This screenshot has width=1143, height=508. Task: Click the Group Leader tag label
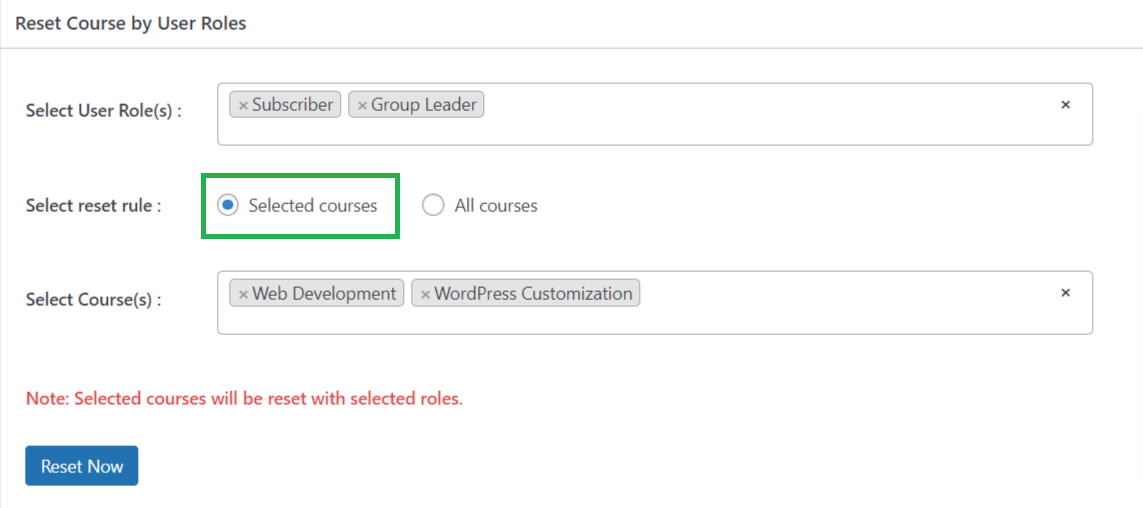click(x=424, y=105)
